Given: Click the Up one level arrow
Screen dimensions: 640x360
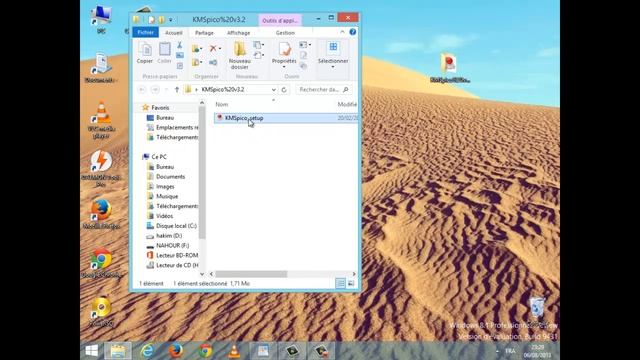Looking at the screenshot, I should pyautogui.click(x=177, y=89).
